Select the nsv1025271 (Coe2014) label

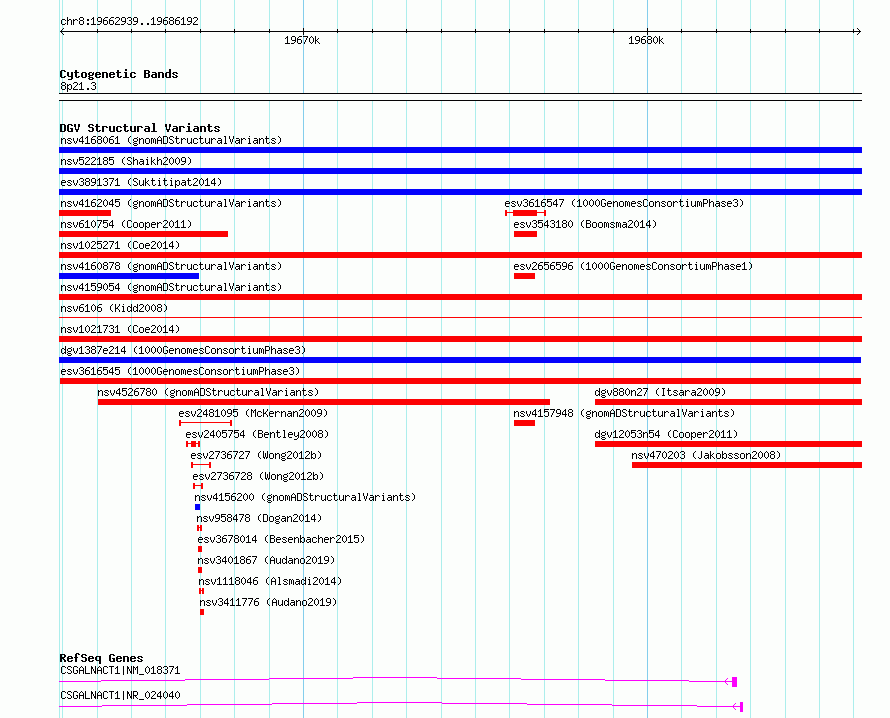pyautogui.click(x=120, y=245)
